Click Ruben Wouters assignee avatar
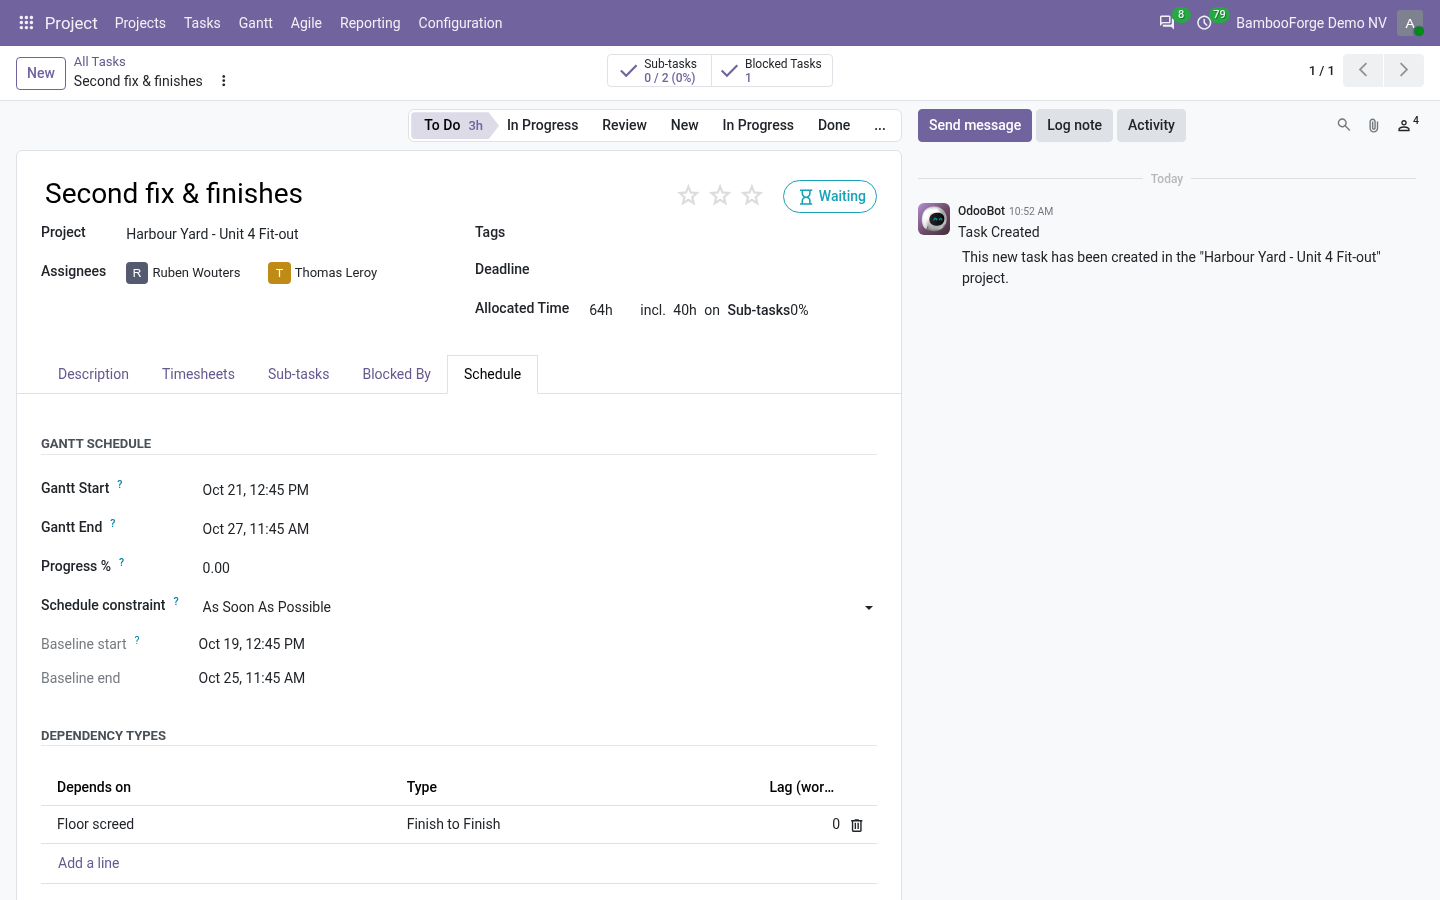Image resolution: width=1440 pixels, height=900 pixels. (137, 273)
